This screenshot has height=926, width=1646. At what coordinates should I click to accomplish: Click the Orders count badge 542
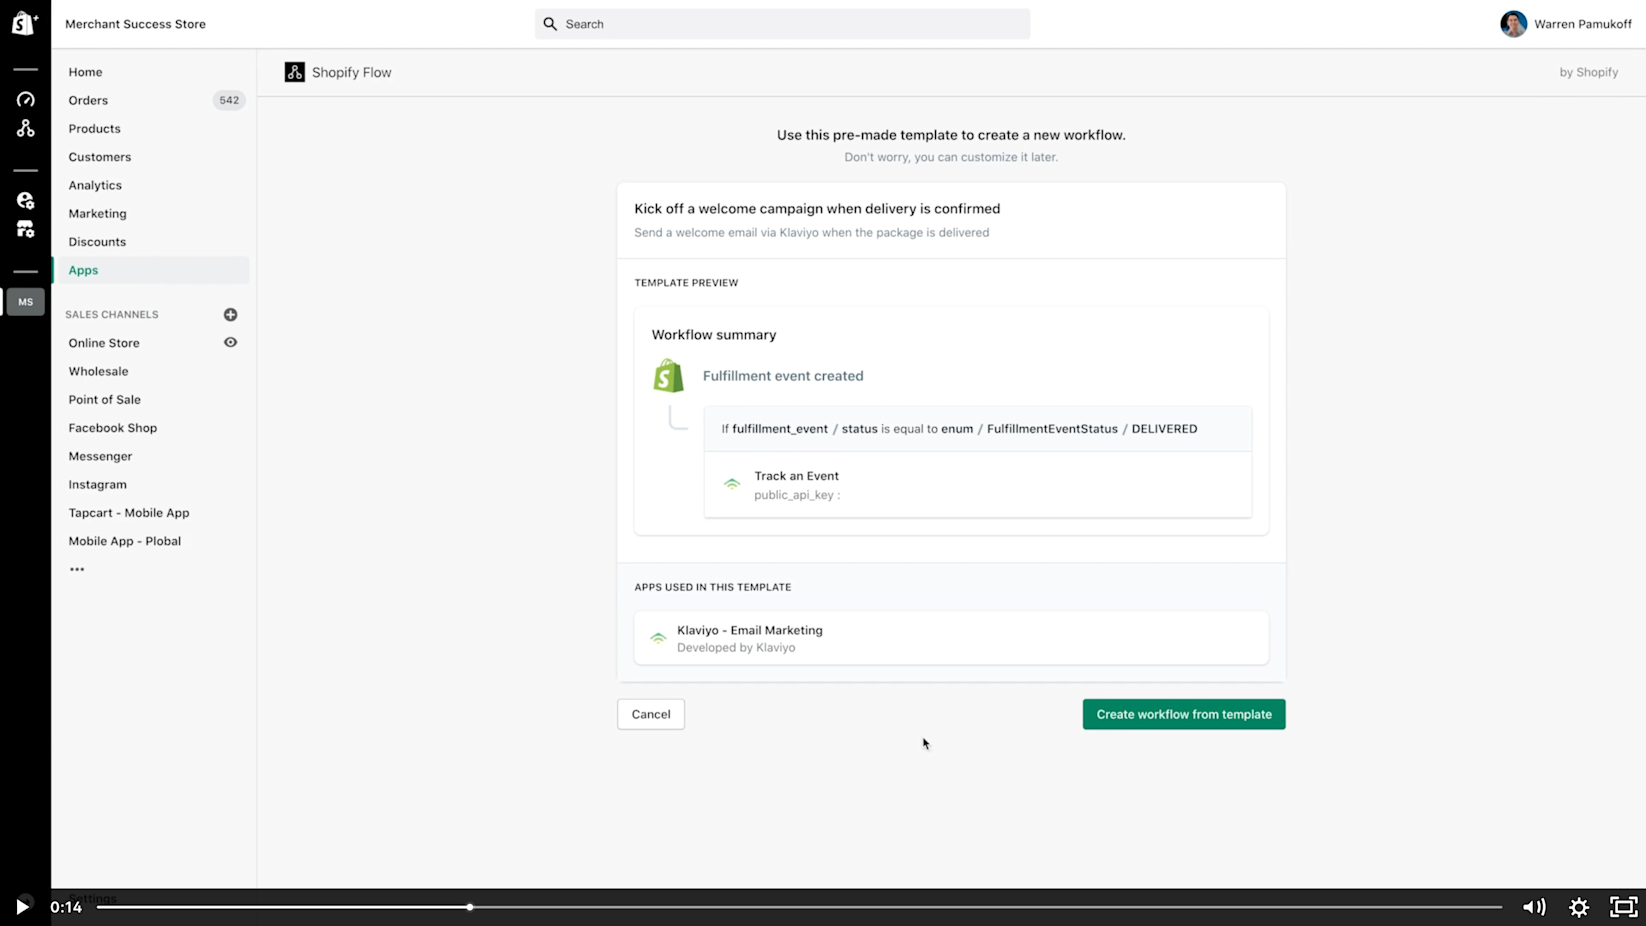coord(229,100)
